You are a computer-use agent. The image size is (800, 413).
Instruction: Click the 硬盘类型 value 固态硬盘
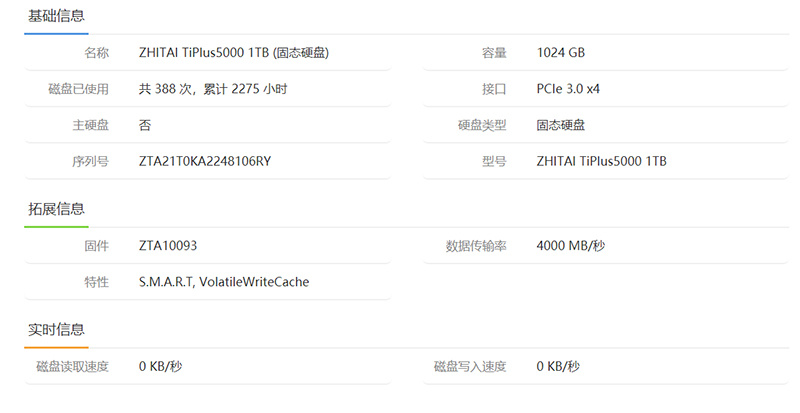point(561,125)
